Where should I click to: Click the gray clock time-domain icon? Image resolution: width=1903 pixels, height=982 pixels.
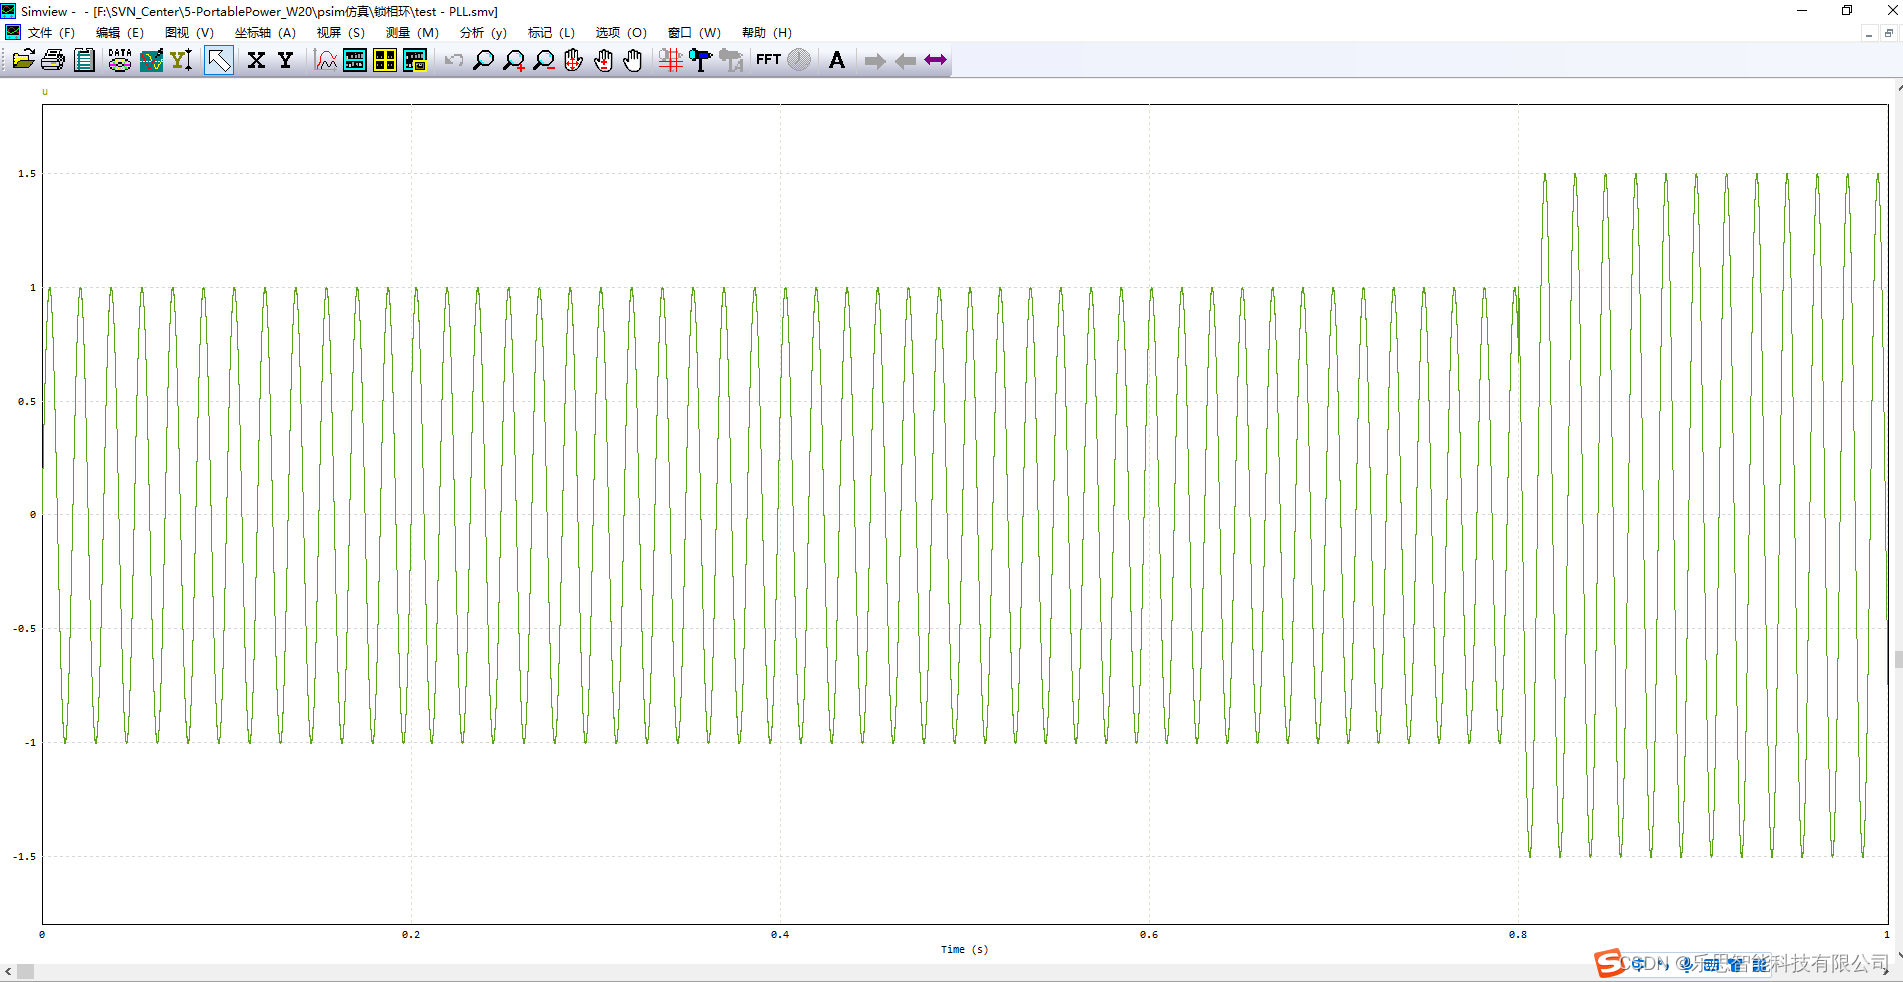point(799,60)
